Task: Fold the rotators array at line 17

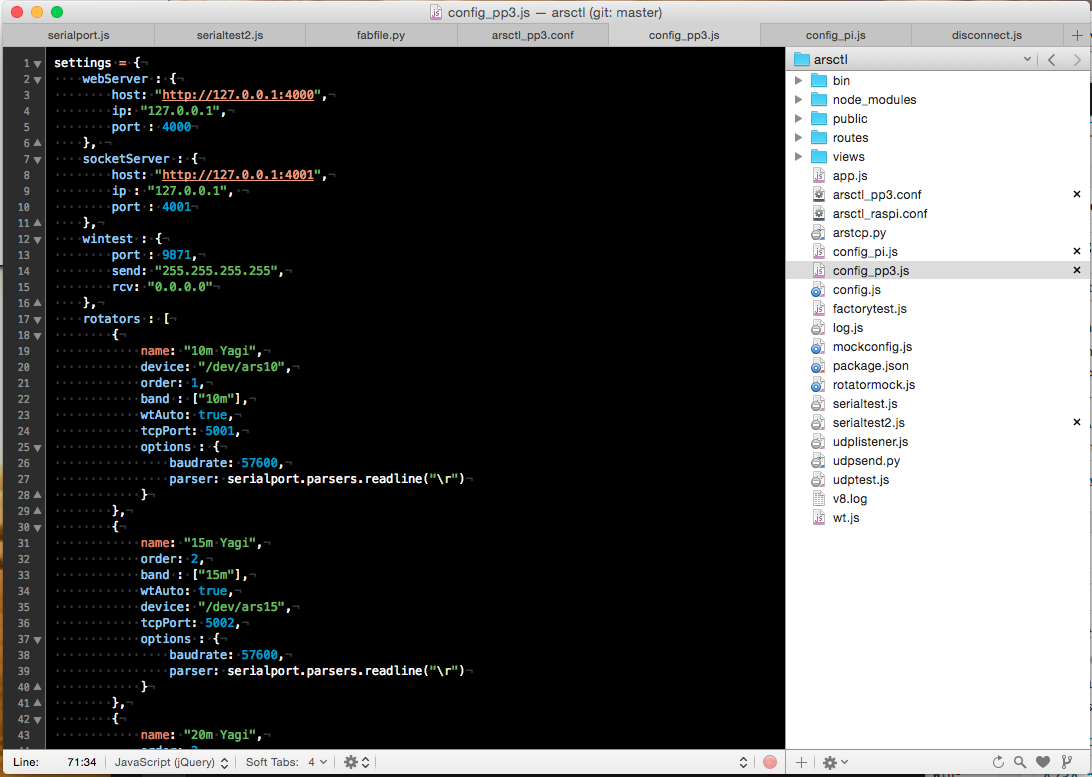Action: tap(38, 320)
